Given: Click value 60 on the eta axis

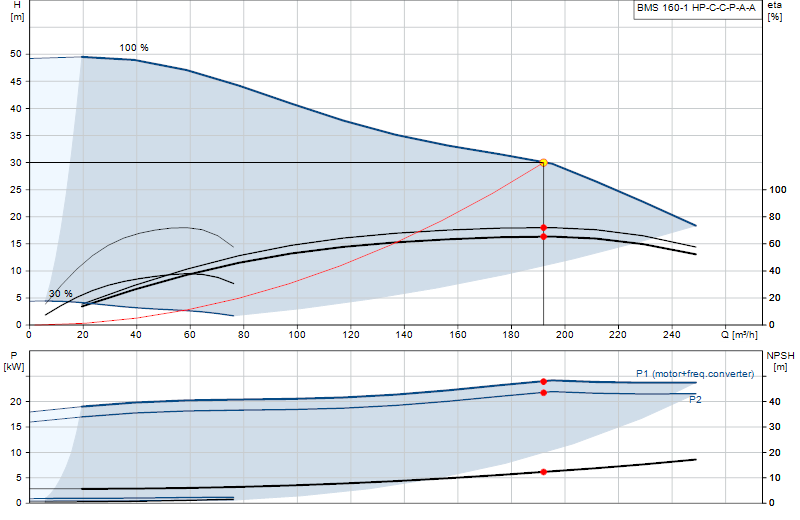Looking at the screenshot, I should click(x=774, y=243).
